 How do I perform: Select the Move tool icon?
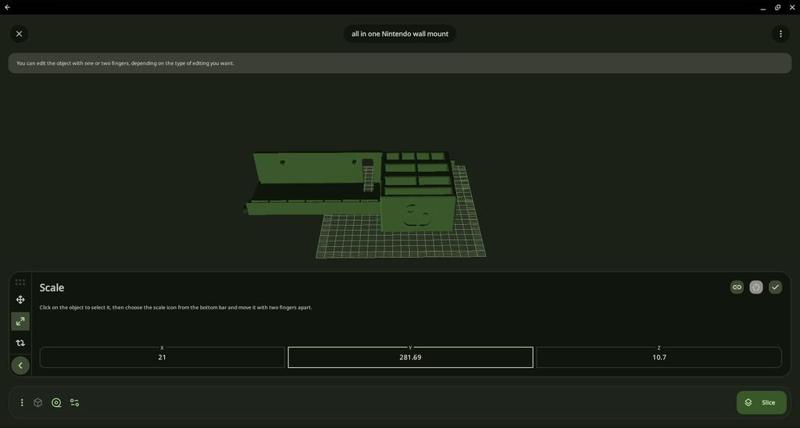(x=20, y=300)
